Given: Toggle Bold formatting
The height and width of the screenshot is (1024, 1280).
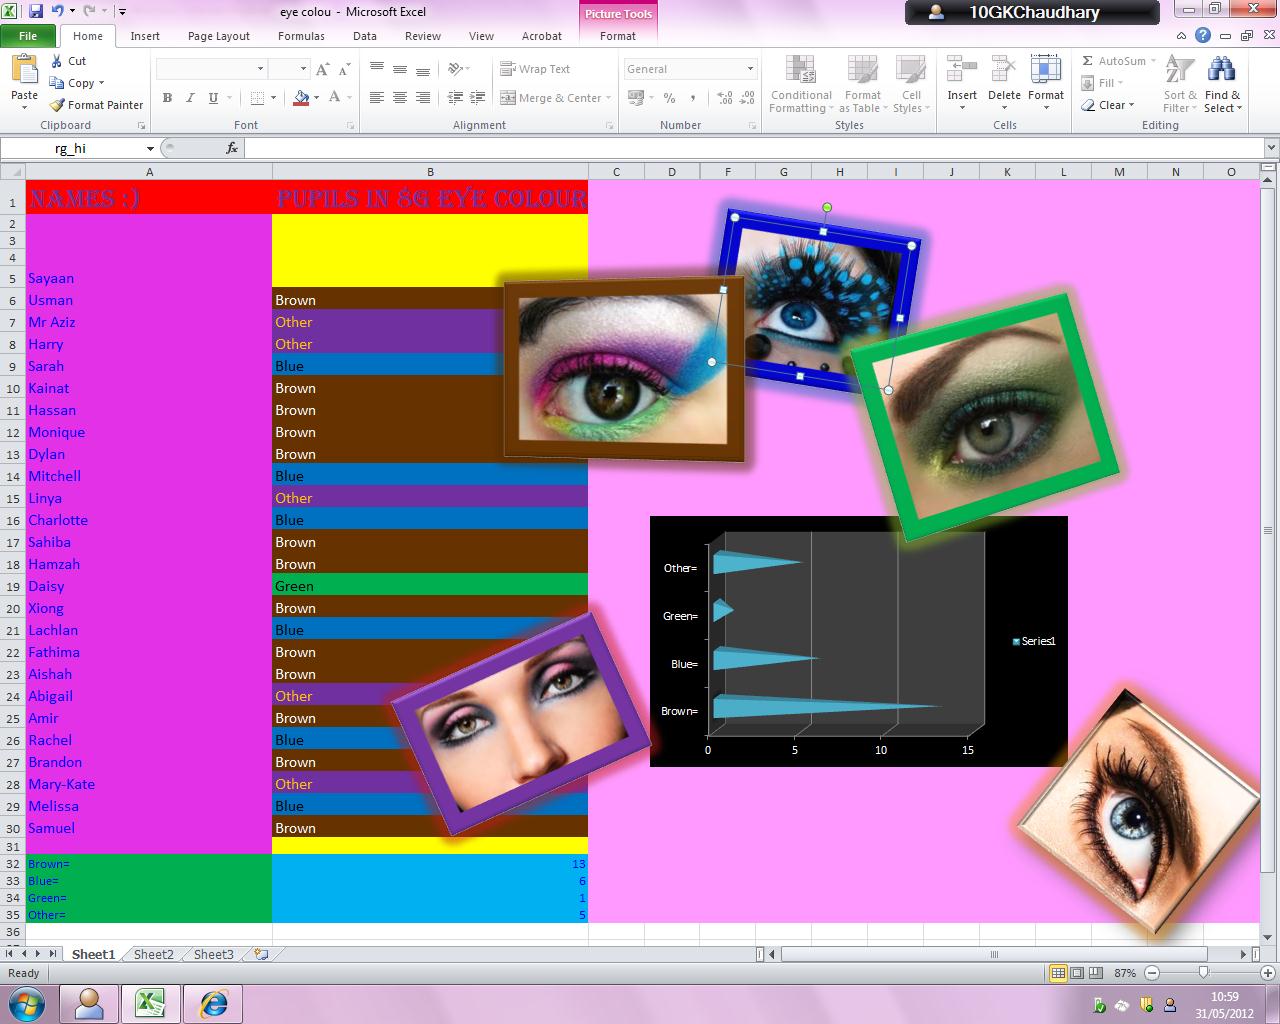Looking at the screenshot, I should coord(167,98).
